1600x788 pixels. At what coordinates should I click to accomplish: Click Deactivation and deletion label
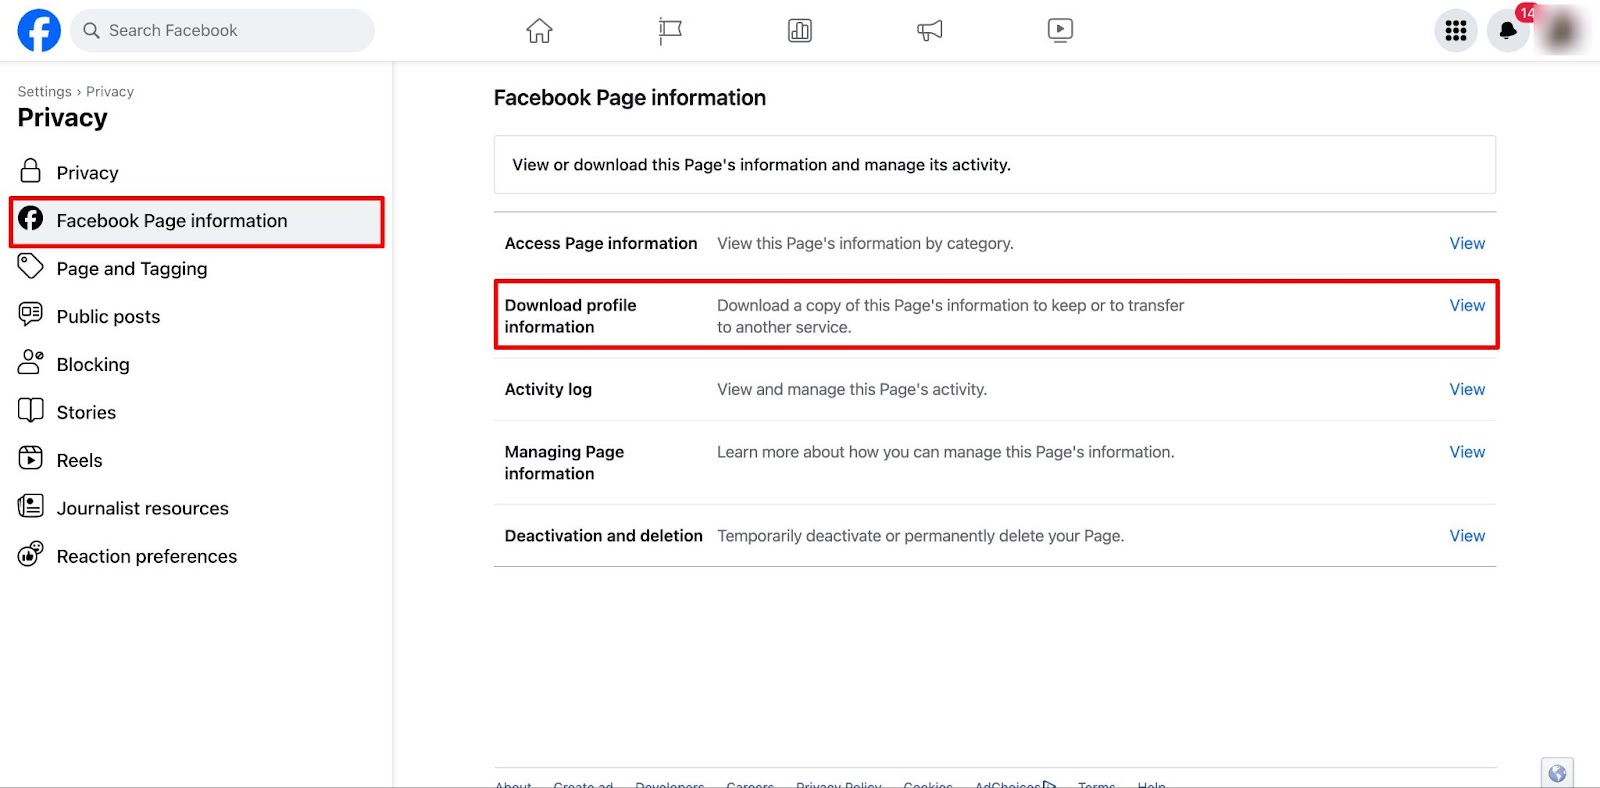click(604, 536)
